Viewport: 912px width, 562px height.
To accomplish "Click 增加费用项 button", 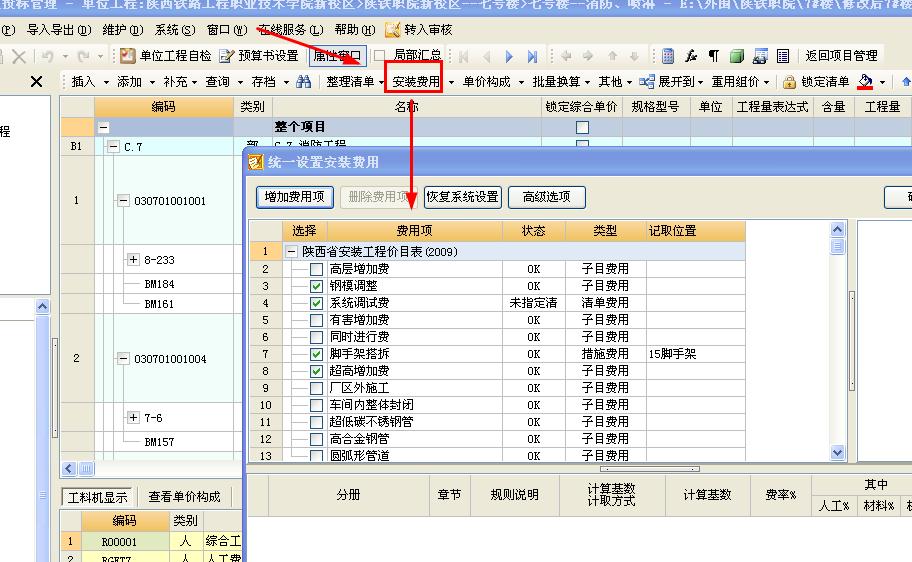I will 294,197.
